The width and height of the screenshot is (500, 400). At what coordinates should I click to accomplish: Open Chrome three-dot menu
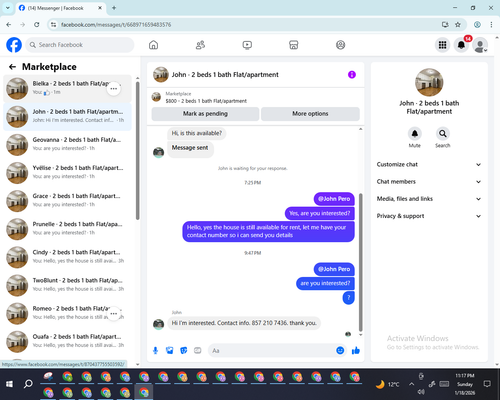pyautogui.click(x=491, y=25)
